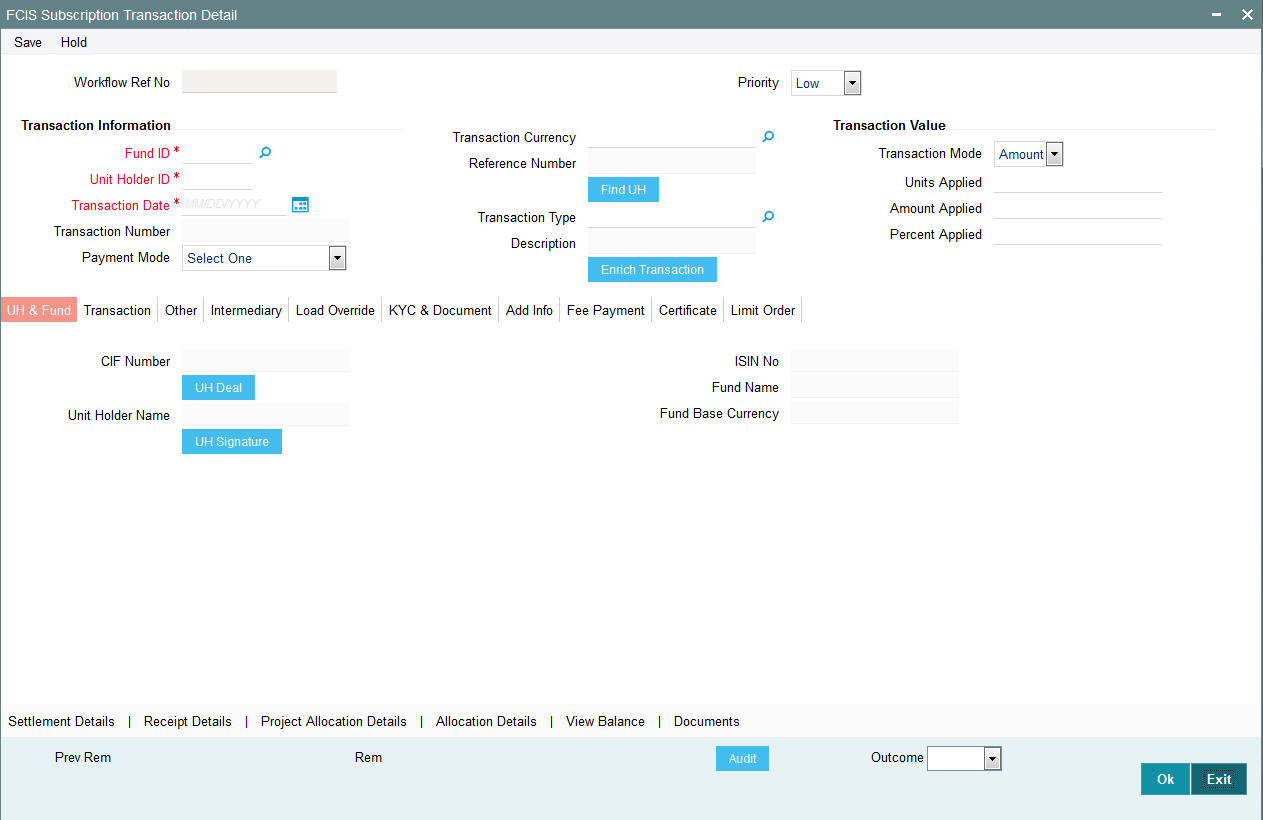Click the Description field
Viewport: 1263px width, 820px height.
click(672, 243)
